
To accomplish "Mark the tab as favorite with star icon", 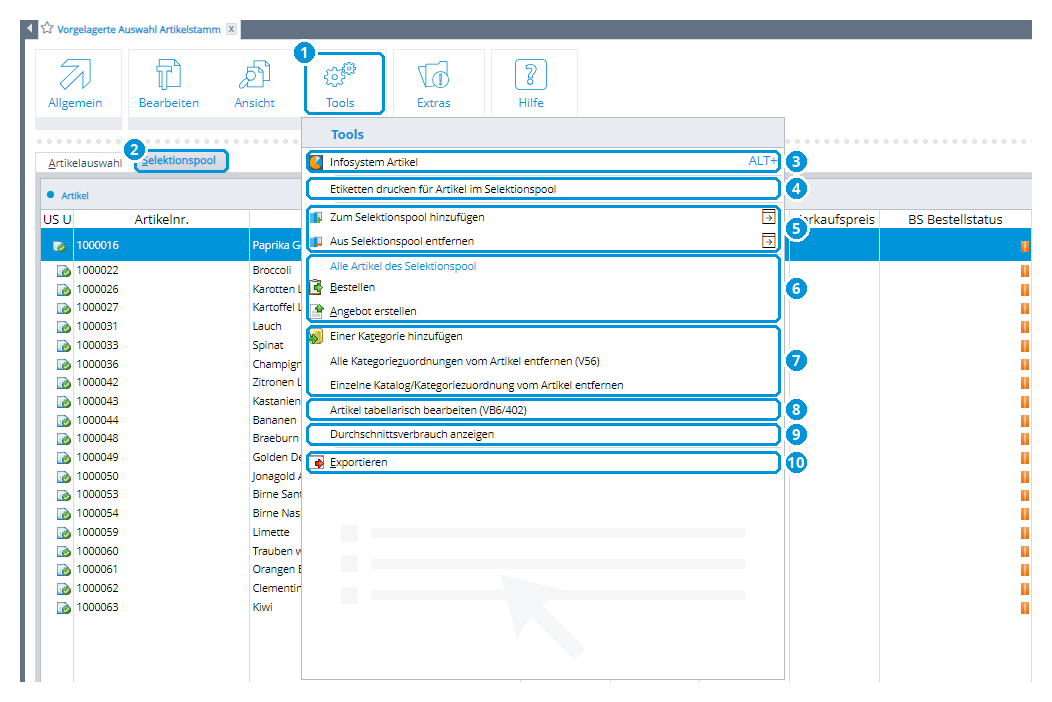I will (x=47, y=28).
